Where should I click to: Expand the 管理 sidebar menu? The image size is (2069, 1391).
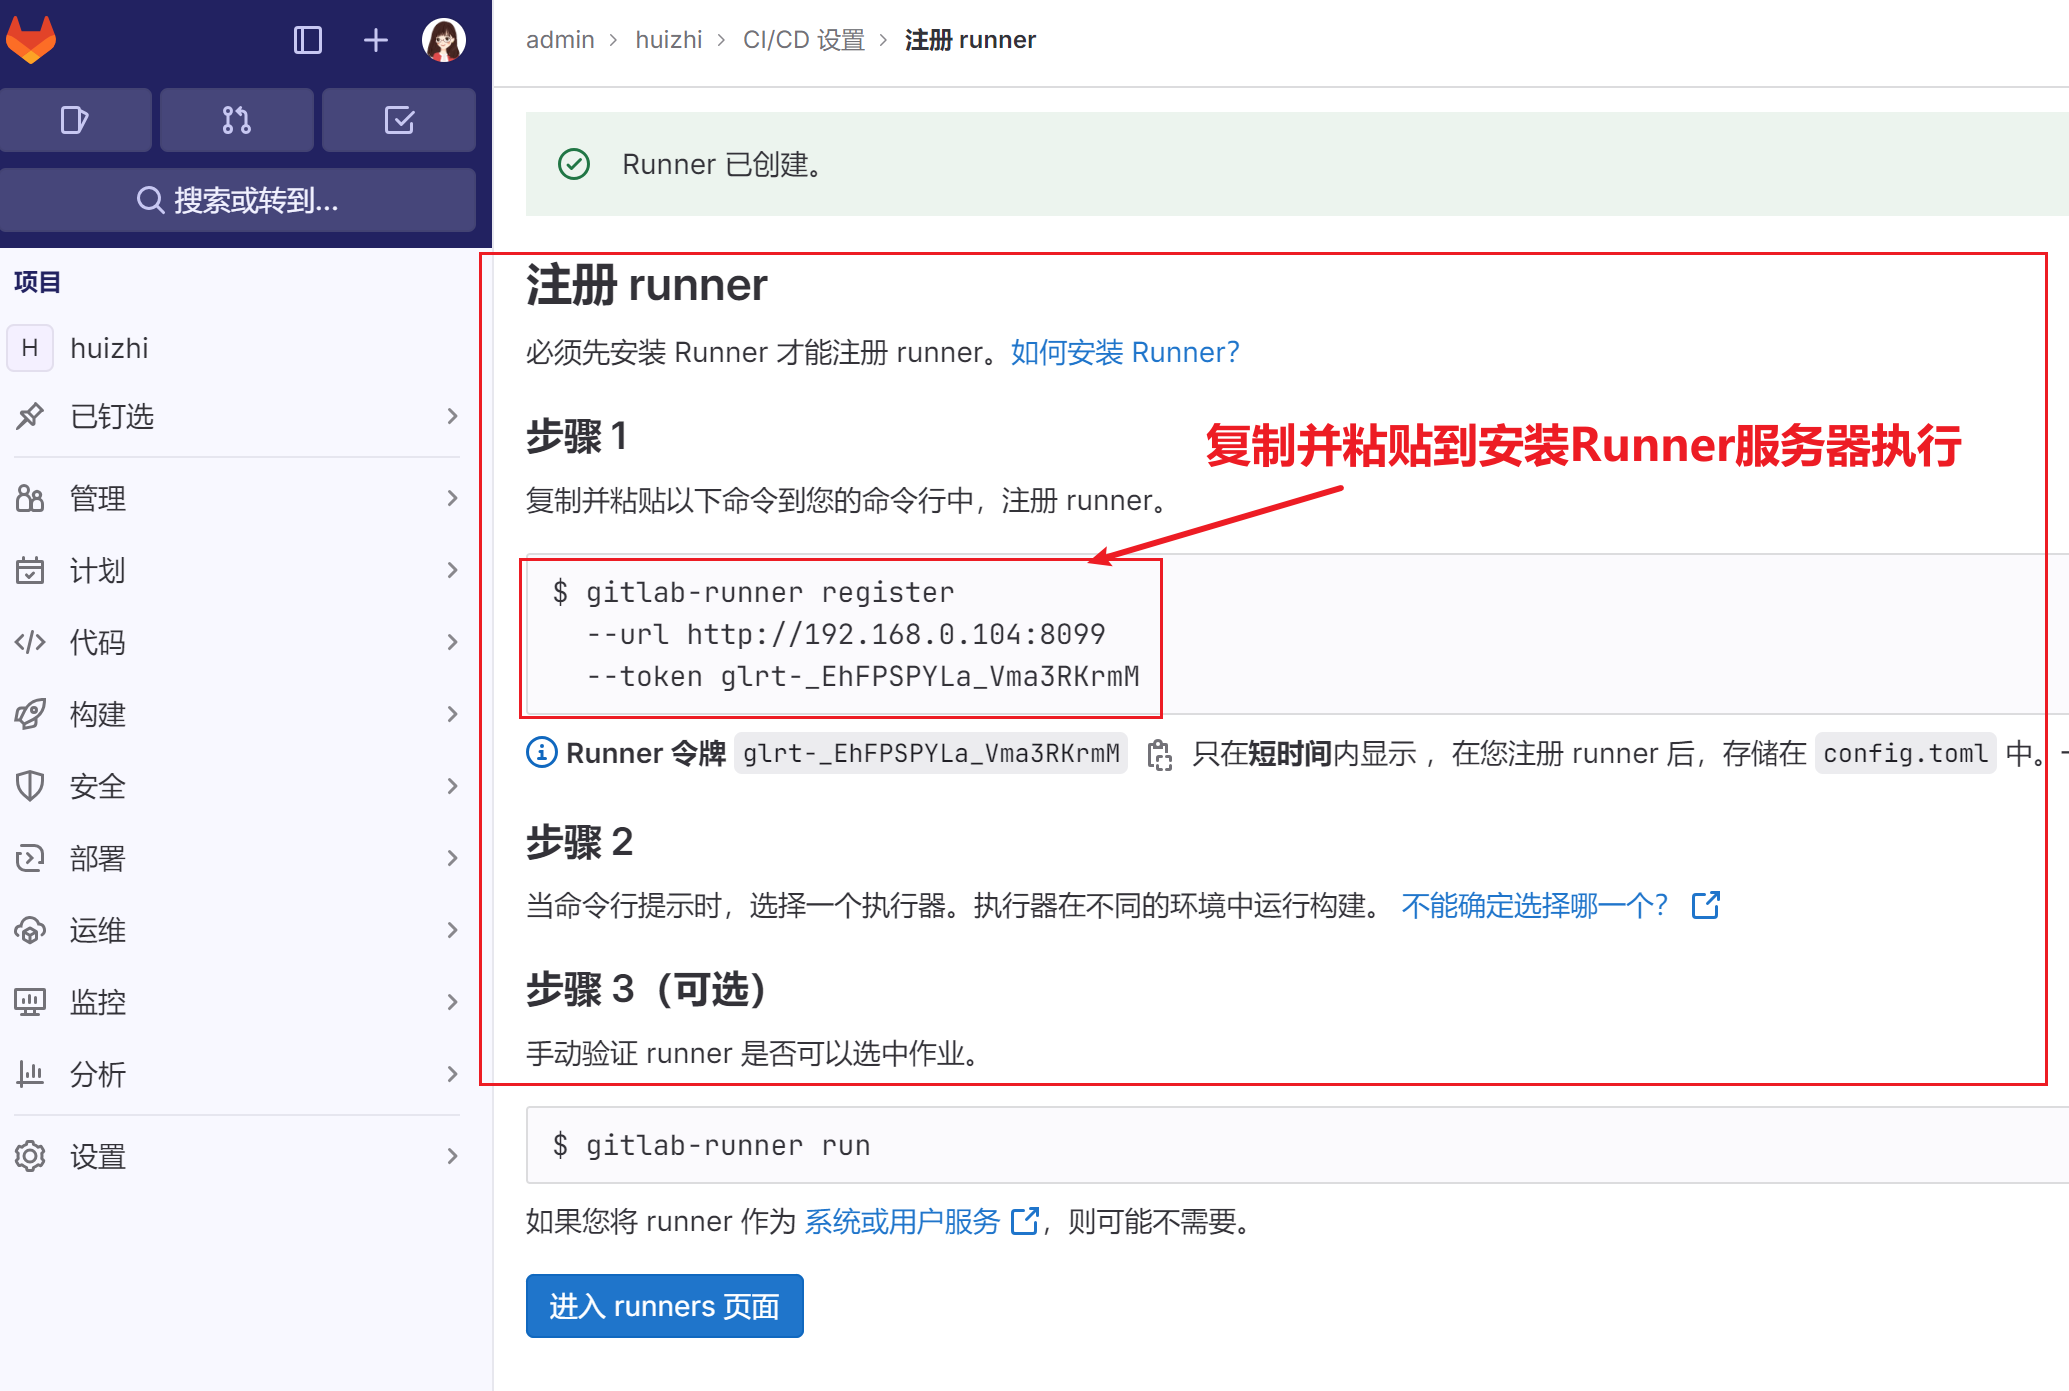click(x=237, y=498)
